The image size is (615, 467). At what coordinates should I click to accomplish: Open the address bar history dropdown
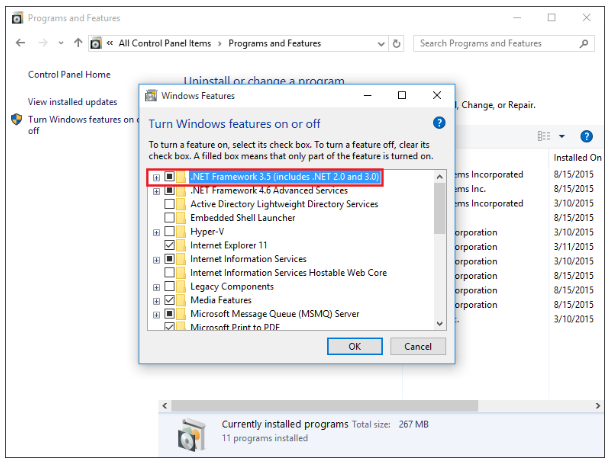380,44
